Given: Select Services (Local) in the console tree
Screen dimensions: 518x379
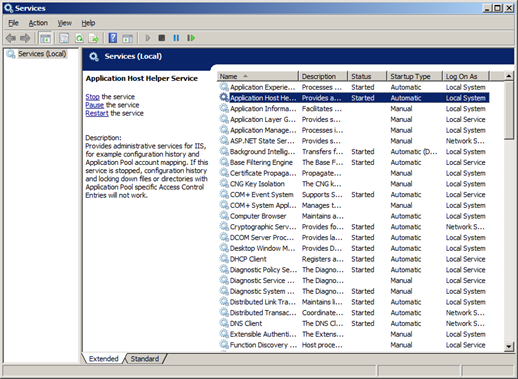Looking at the screenshot, I should (x=42, y=54).
